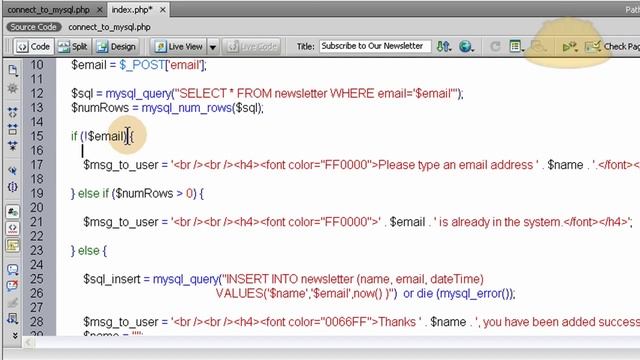Click Collapse Full Tag icon
This screenshot has width=640, height=360.
(13, 112)
